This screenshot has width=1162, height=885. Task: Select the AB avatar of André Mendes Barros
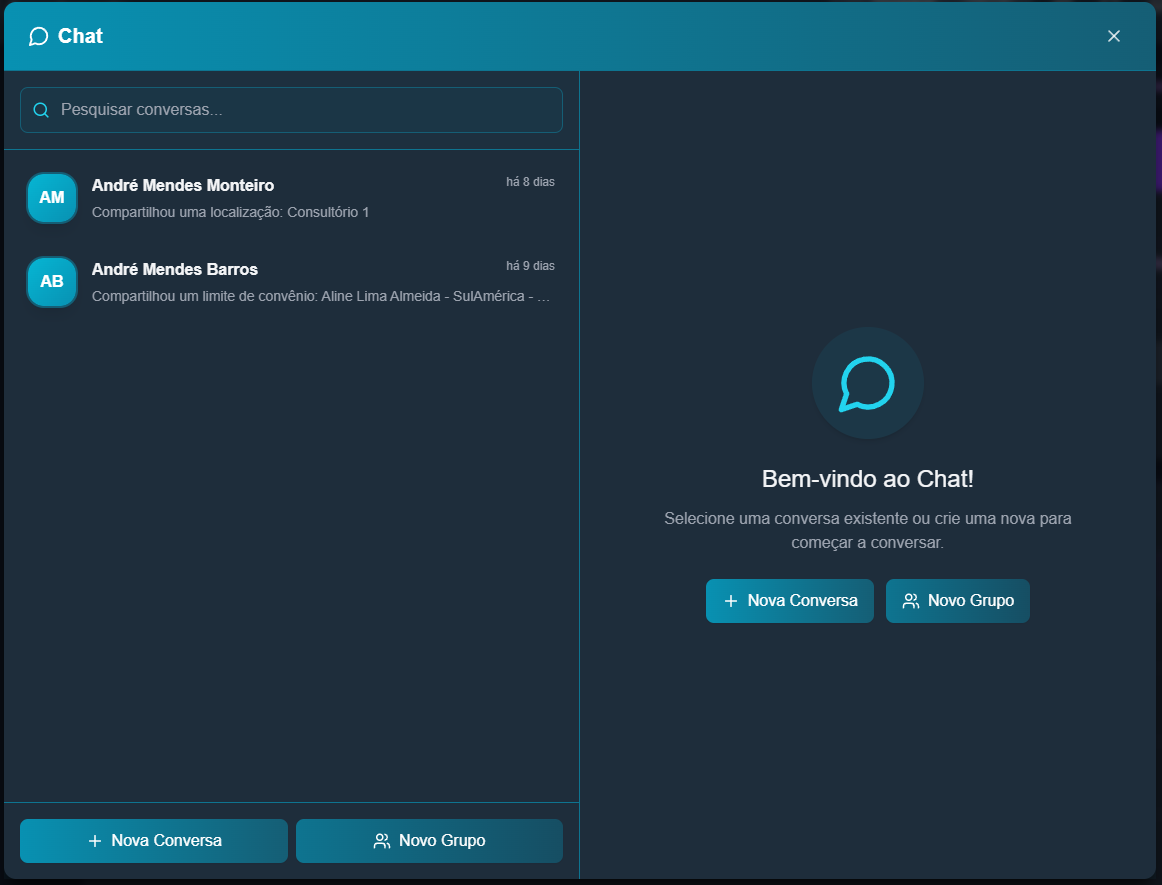pyautogui.click(x=51, y=281)
